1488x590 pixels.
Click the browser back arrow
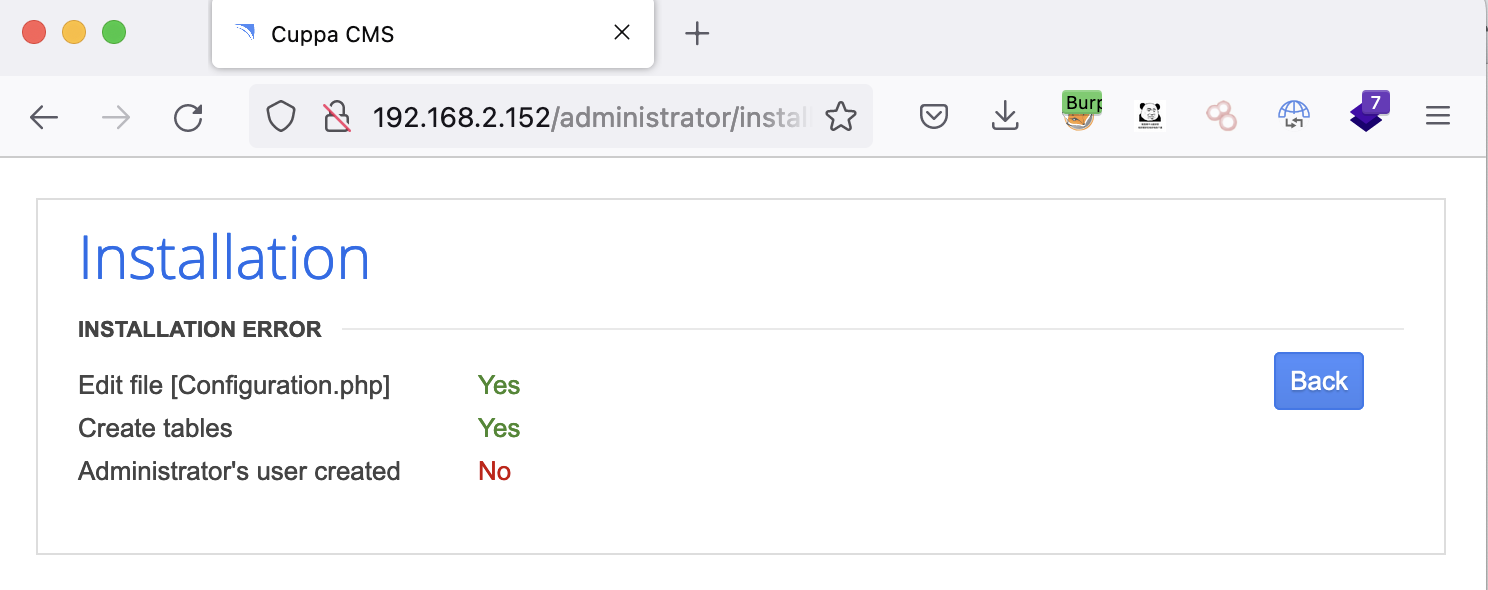point(44,118)
